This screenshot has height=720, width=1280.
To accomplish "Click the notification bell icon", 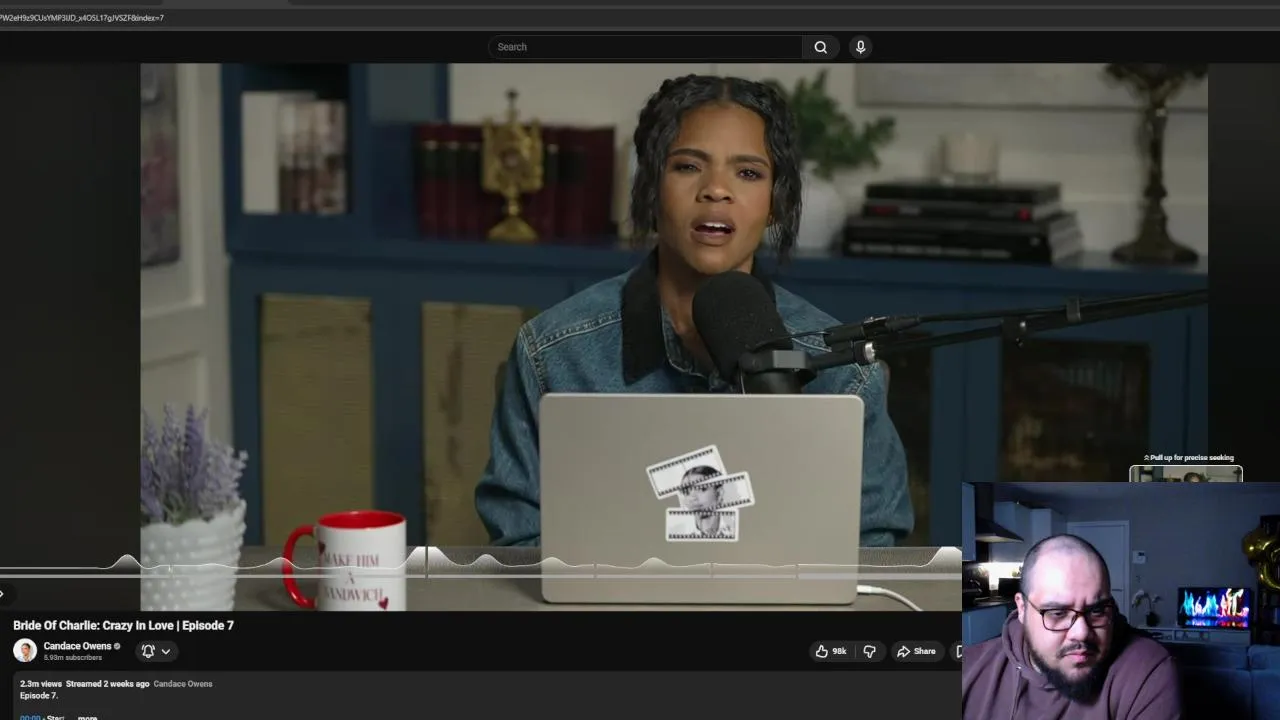I will (148, 651).
